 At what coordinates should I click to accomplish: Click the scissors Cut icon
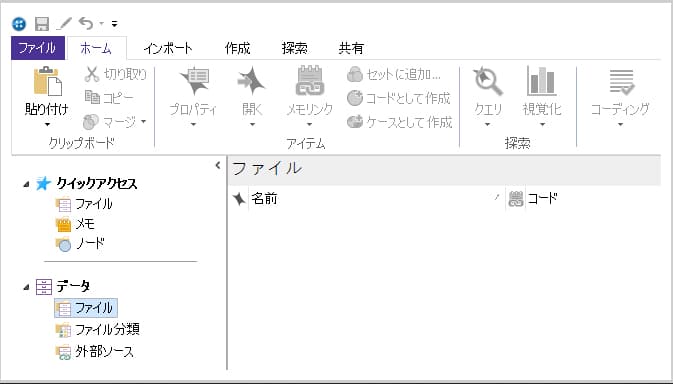pos(91,74)
